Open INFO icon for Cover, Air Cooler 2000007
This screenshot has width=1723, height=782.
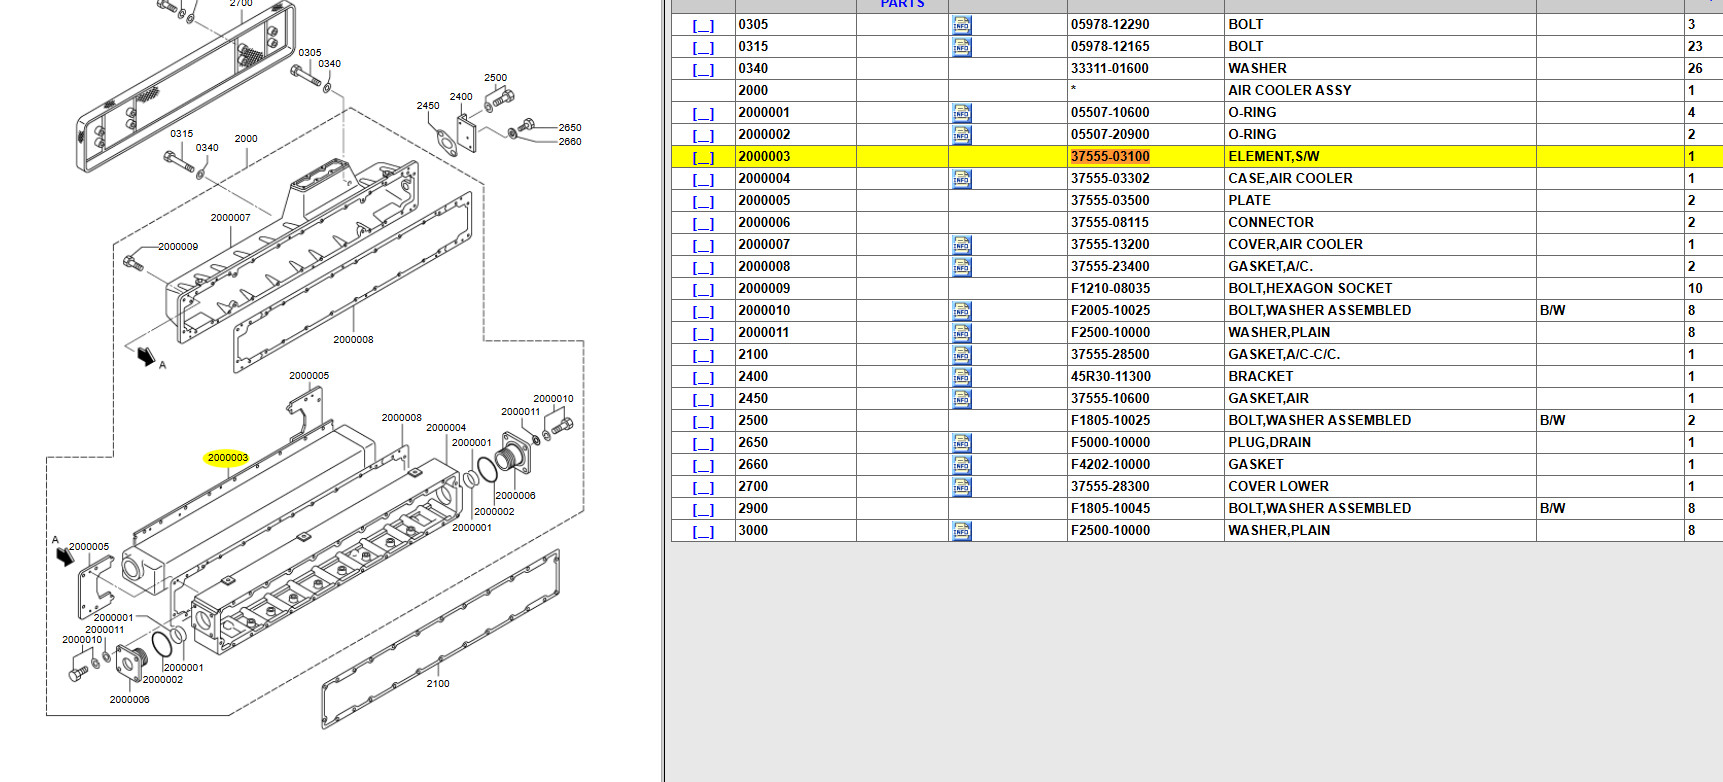pos(961,245)
